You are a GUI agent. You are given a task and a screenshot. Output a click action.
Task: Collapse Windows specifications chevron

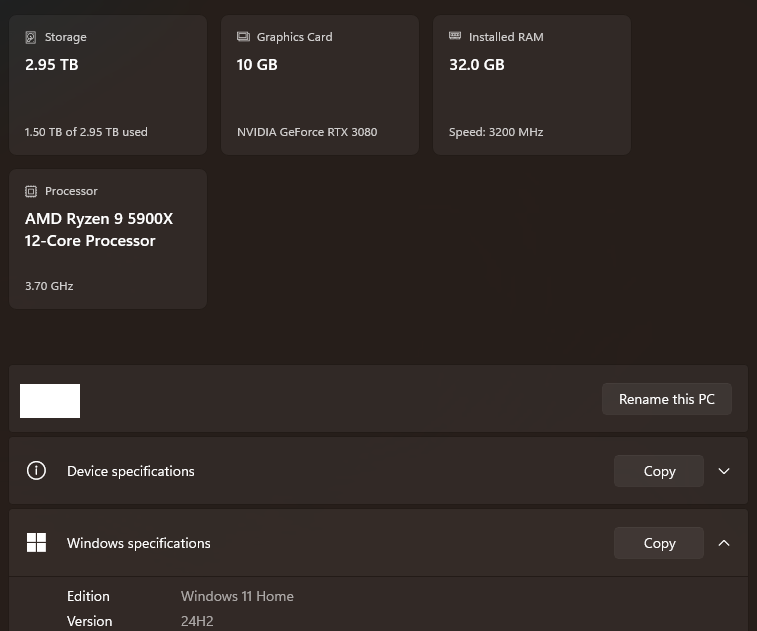[724, 543]
